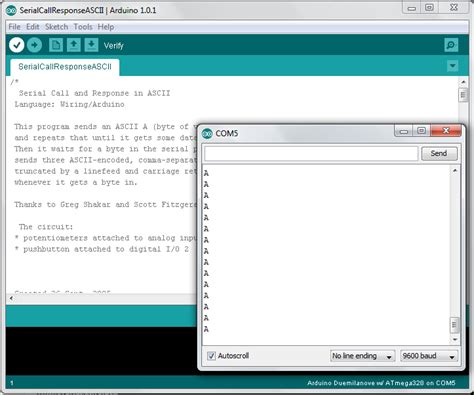The width and height of the screenshot is (474, 395).
Task: Click code editor vertical scrollbar thumb
Action: point(463,95)
